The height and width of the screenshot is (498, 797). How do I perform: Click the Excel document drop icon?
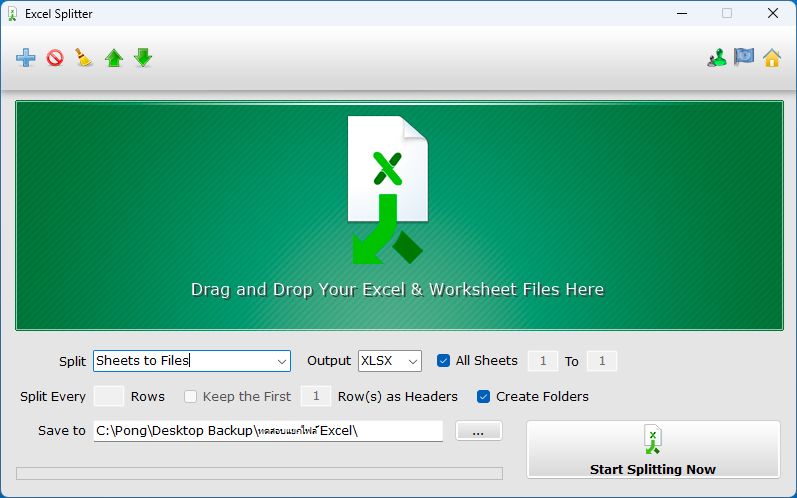[x=388, y=190]
